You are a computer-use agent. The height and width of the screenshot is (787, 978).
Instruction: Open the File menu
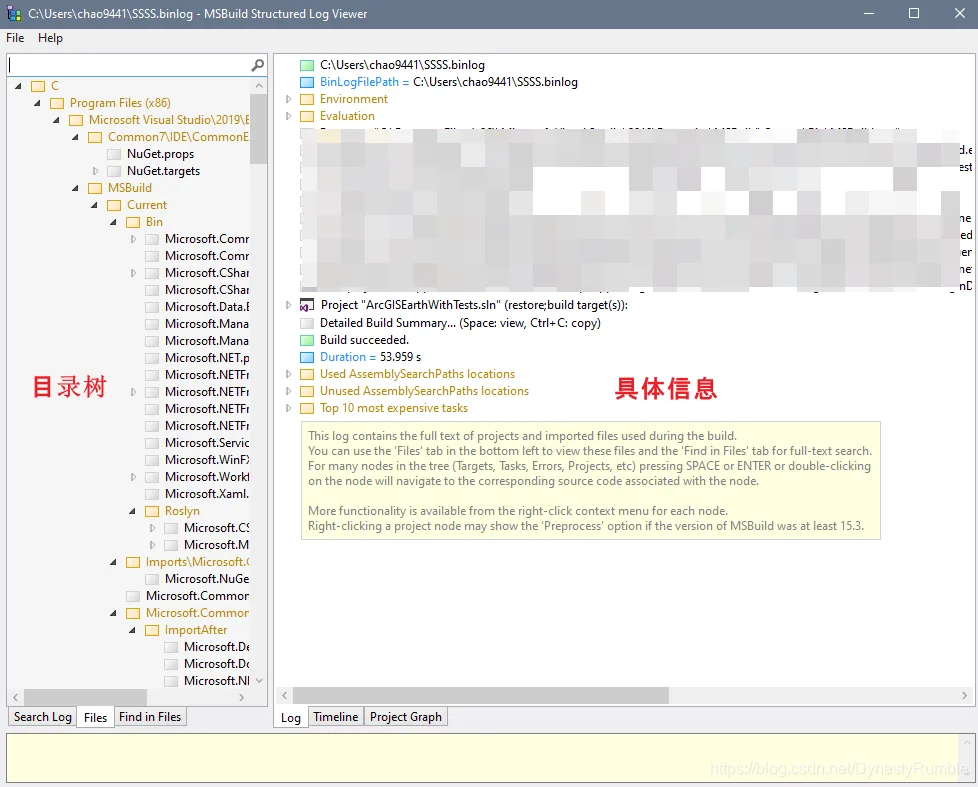15,38
